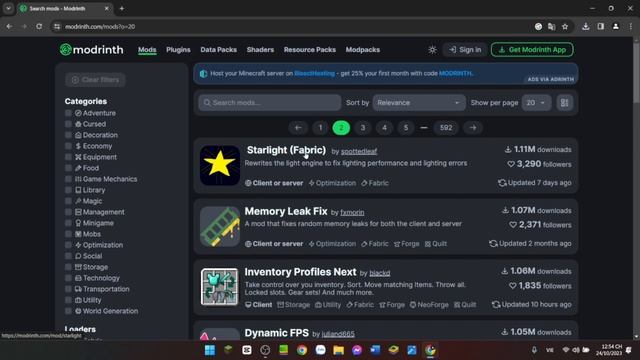This screenshot has height=360, width=640.
Task: Open browser profile icon
Action: [x=616, y=27]
